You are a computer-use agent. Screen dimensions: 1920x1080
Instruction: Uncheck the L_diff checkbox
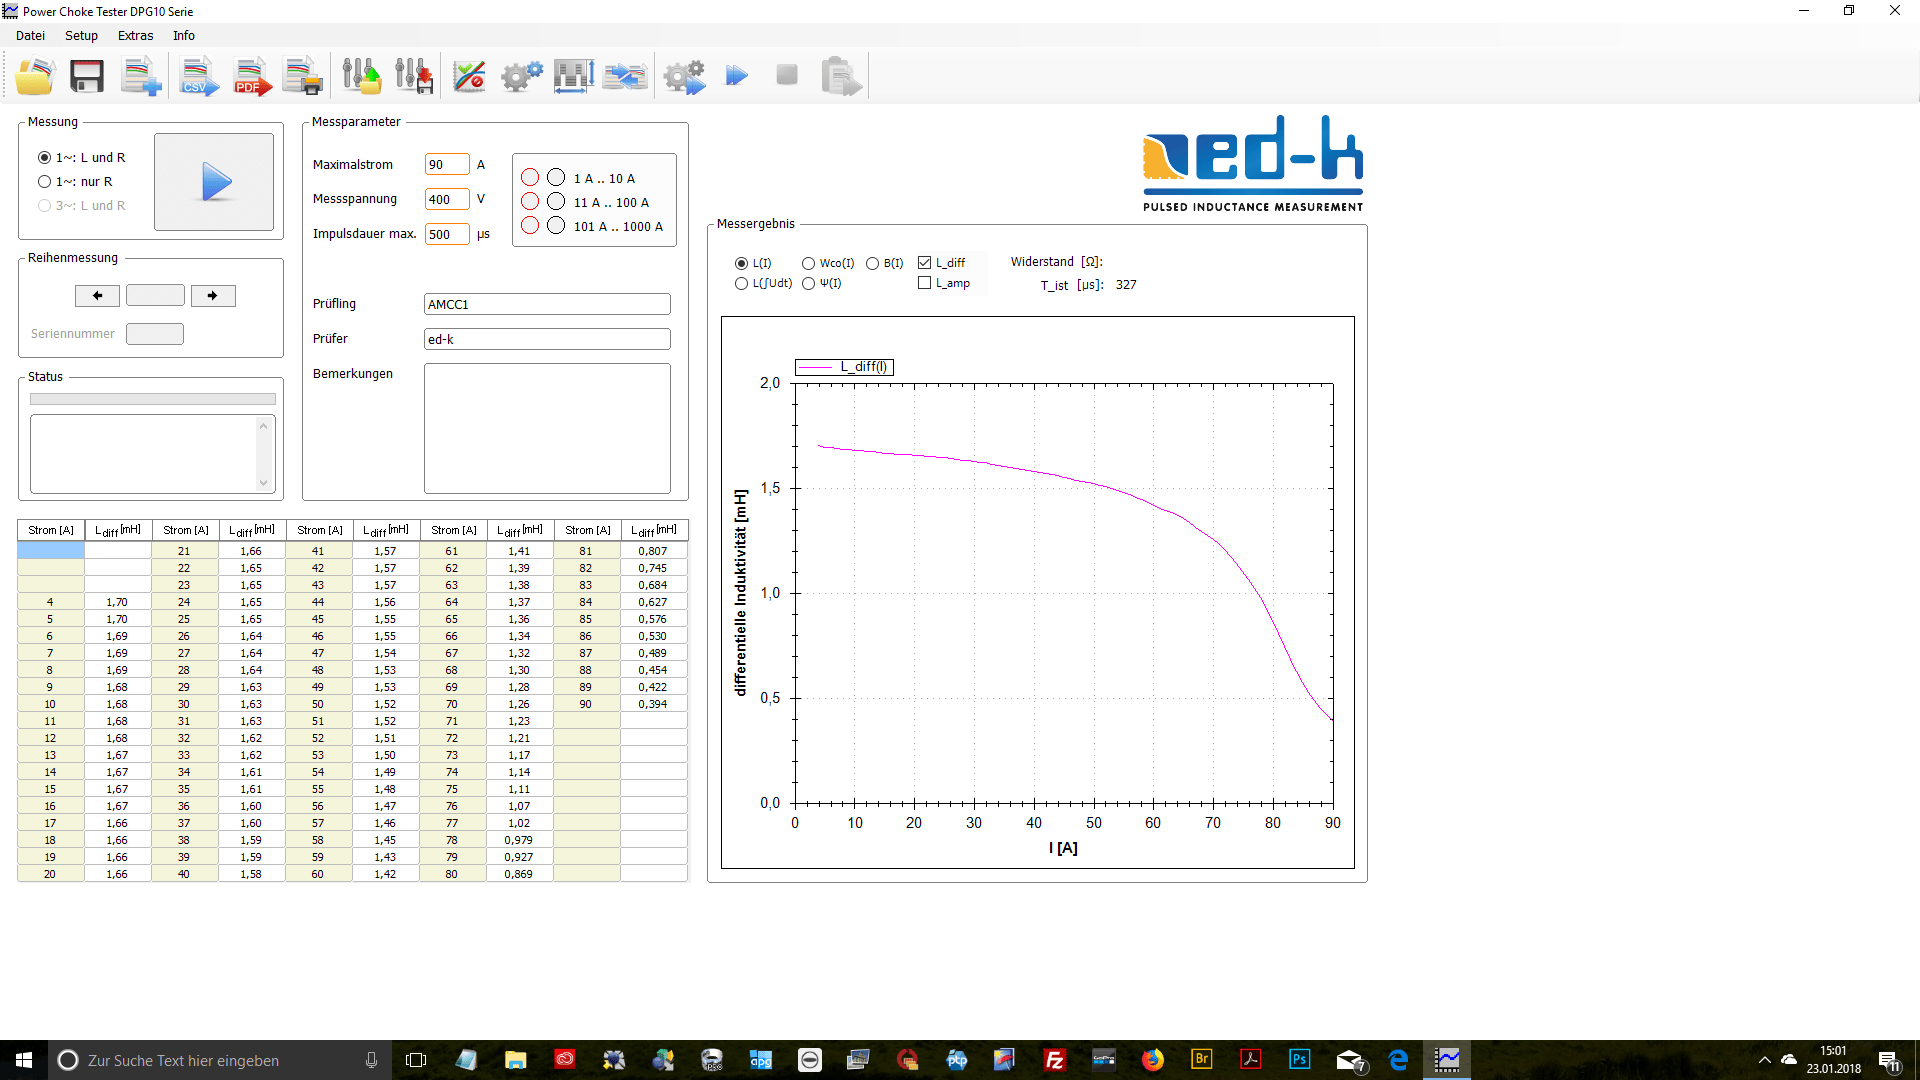pos(925,263)
